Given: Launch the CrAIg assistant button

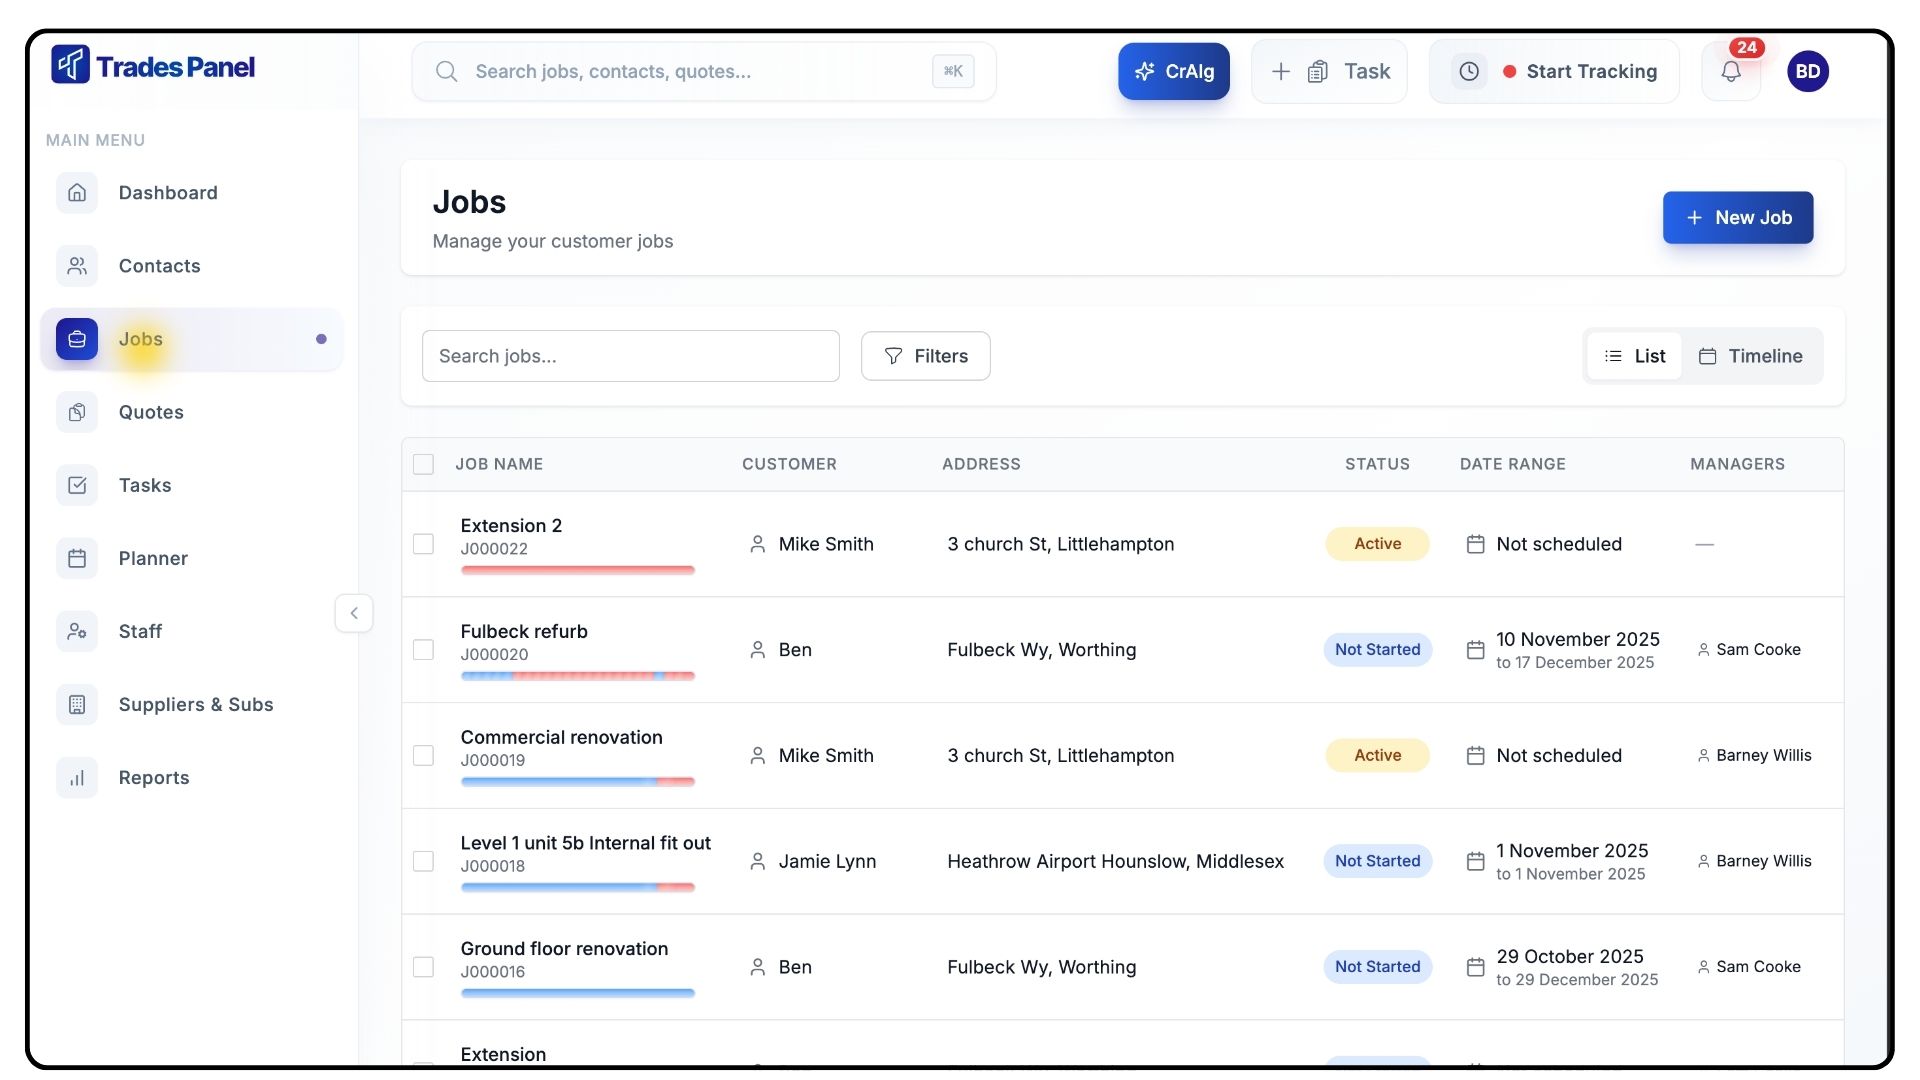Looking at the screenshot, I should coord(1173,72).
